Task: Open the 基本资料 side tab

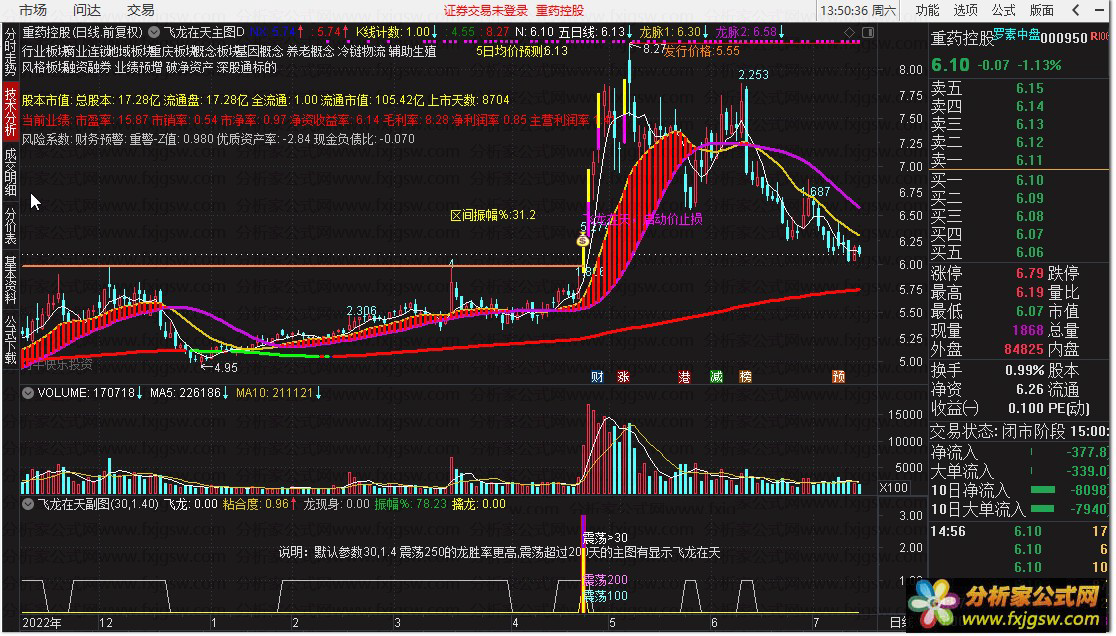Action: (10, 279)
